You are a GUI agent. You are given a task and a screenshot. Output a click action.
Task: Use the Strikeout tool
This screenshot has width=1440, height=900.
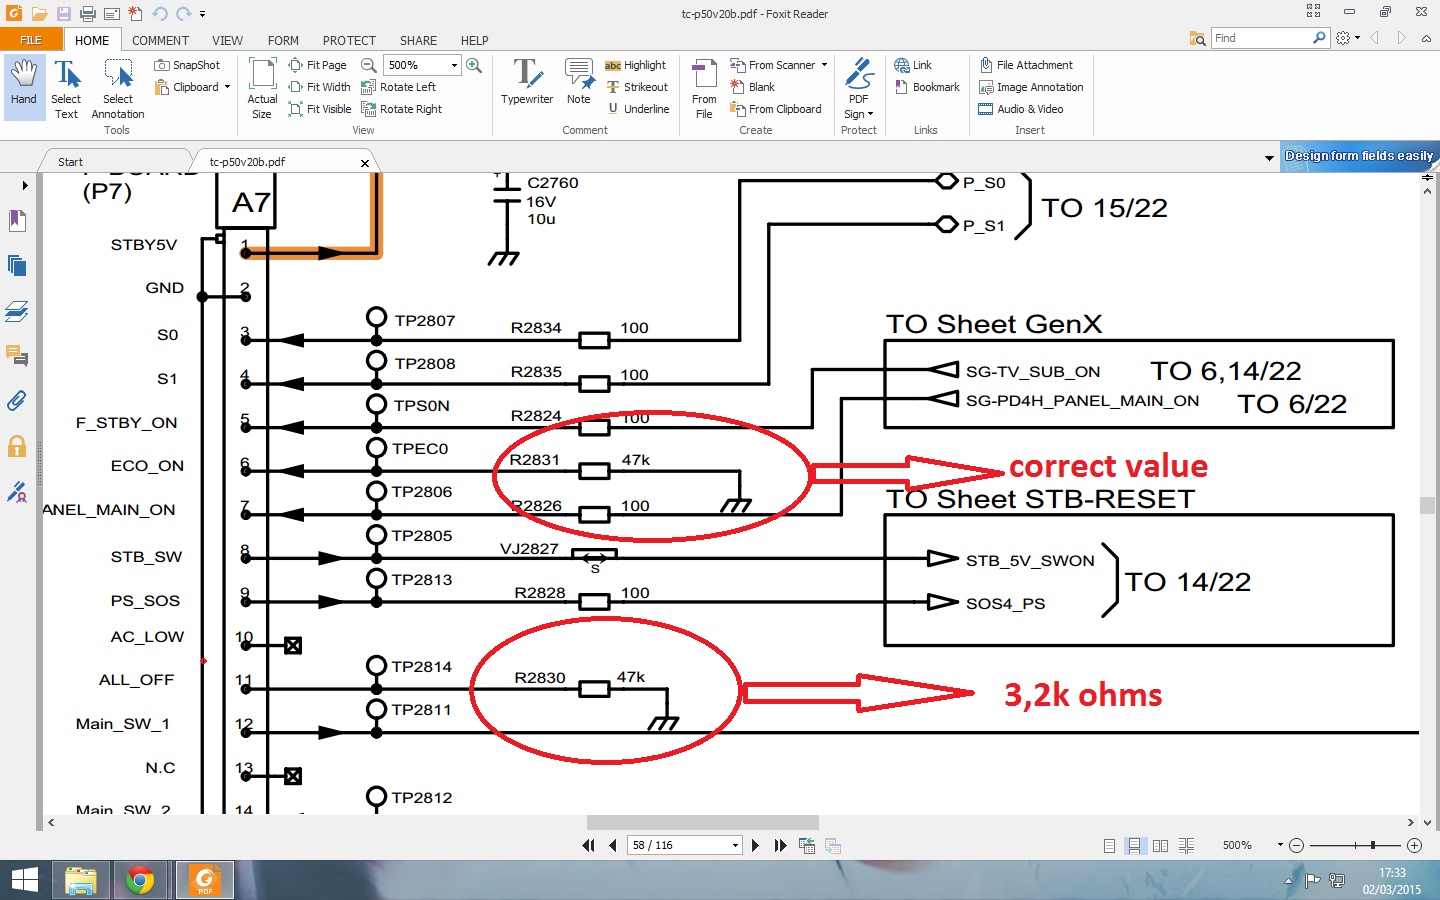click(637, 87)
